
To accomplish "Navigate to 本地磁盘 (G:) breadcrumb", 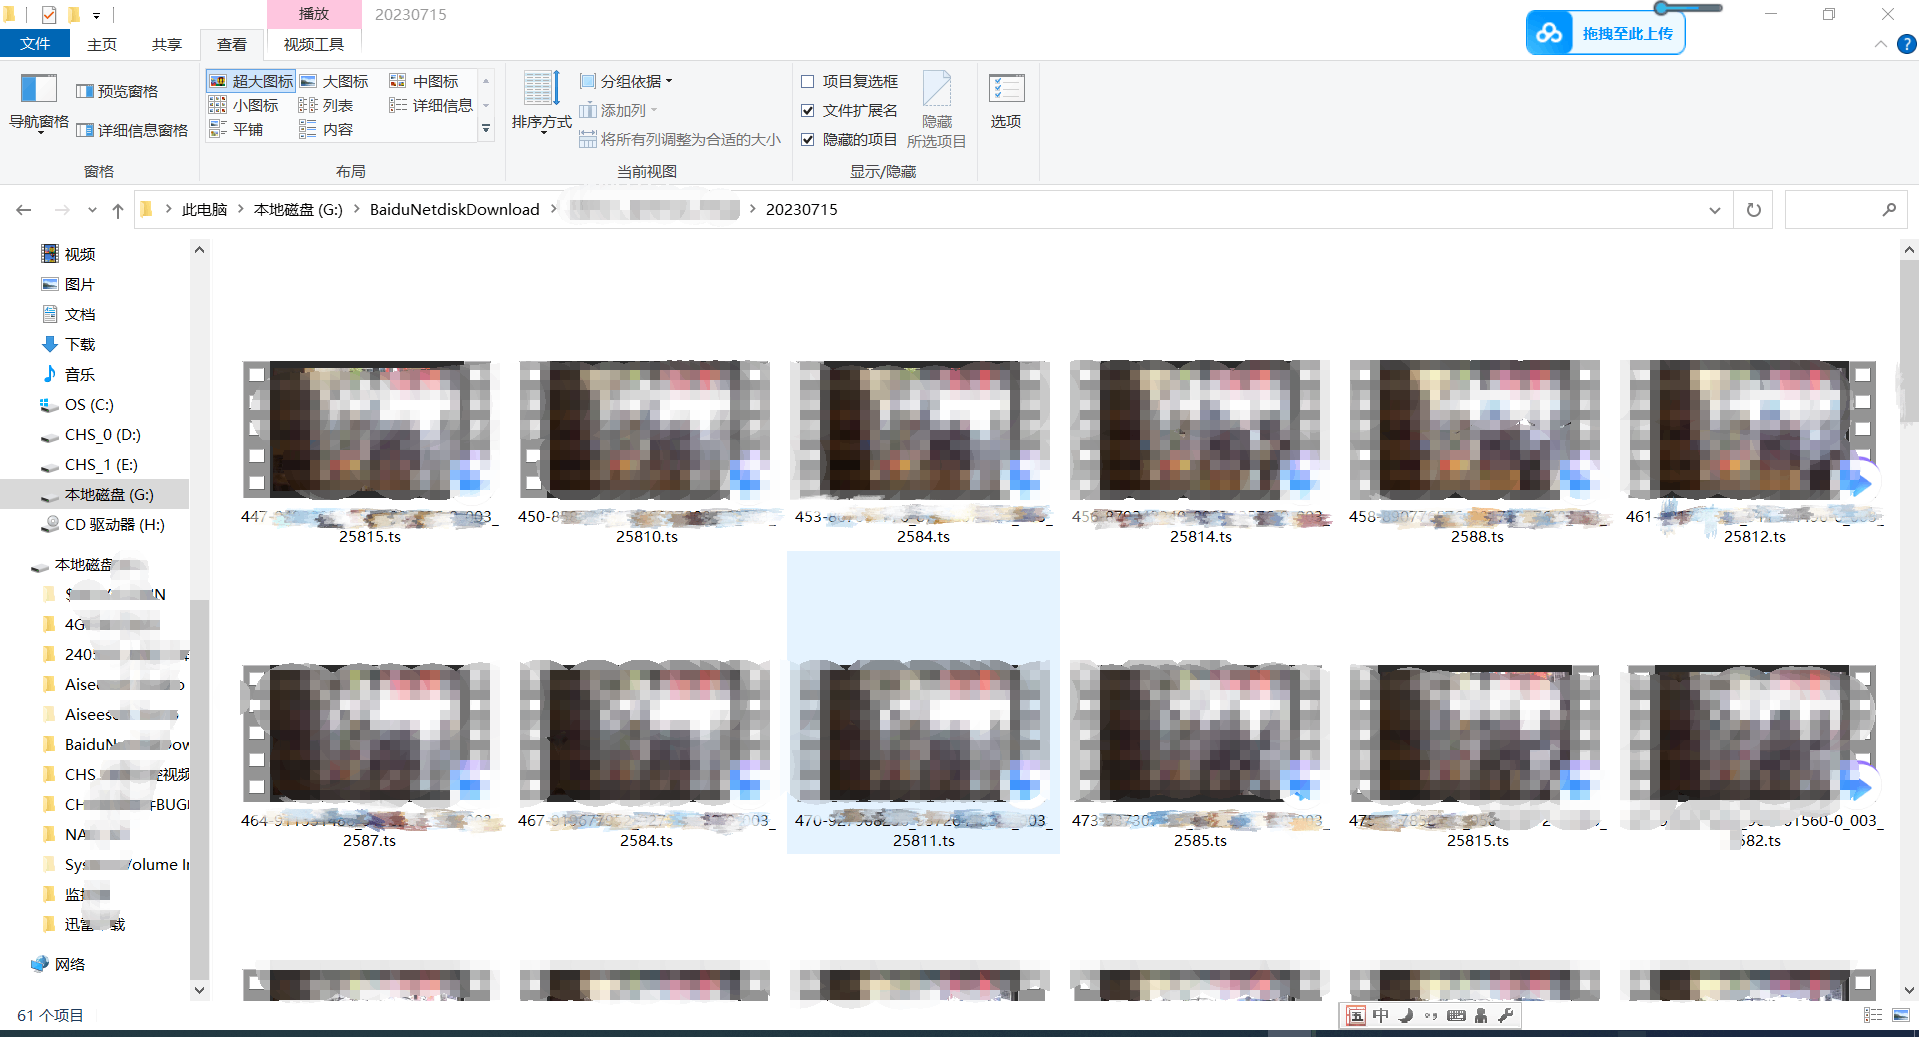I will point(298,209).
